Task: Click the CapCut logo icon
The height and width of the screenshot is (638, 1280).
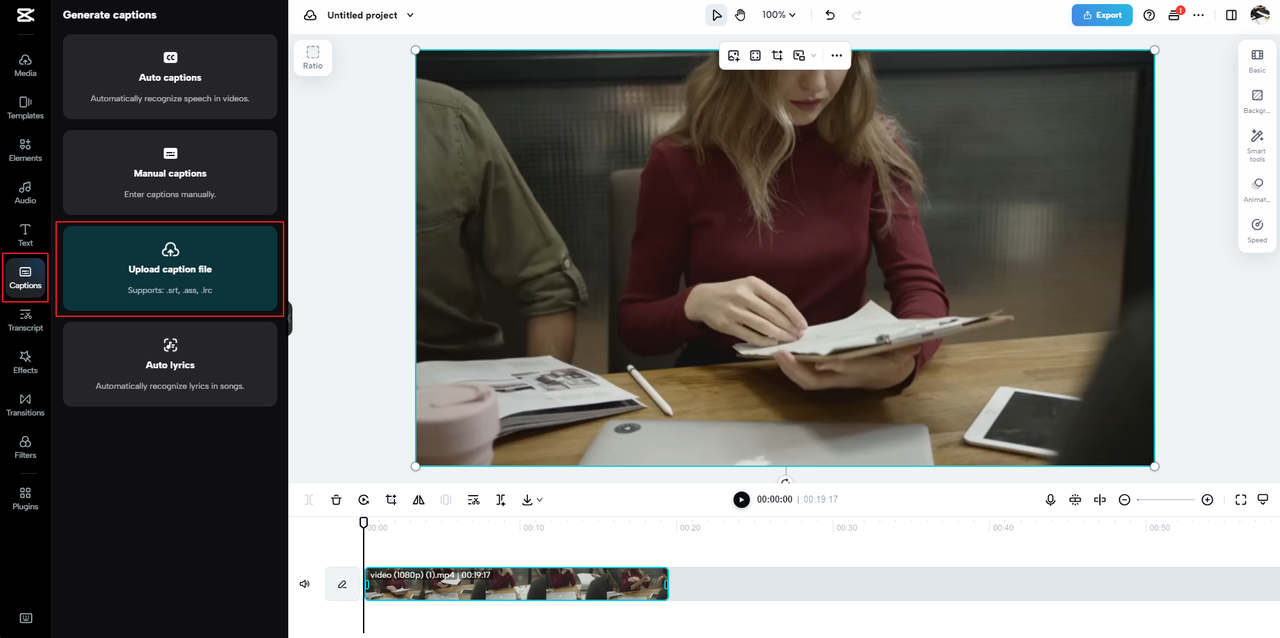Action: pyautogui.click(x=25, y=16)
